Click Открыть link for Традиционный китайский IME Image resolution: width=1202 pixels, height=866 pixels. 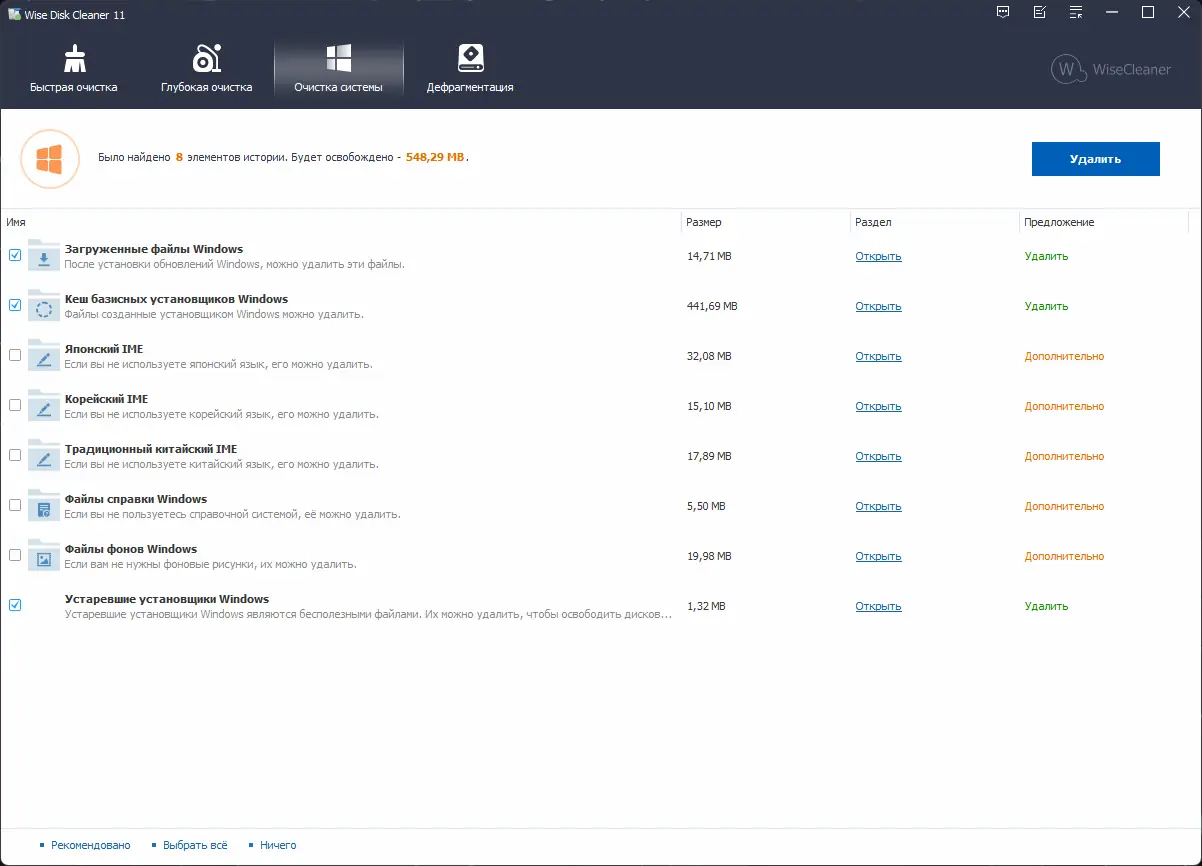878,456
